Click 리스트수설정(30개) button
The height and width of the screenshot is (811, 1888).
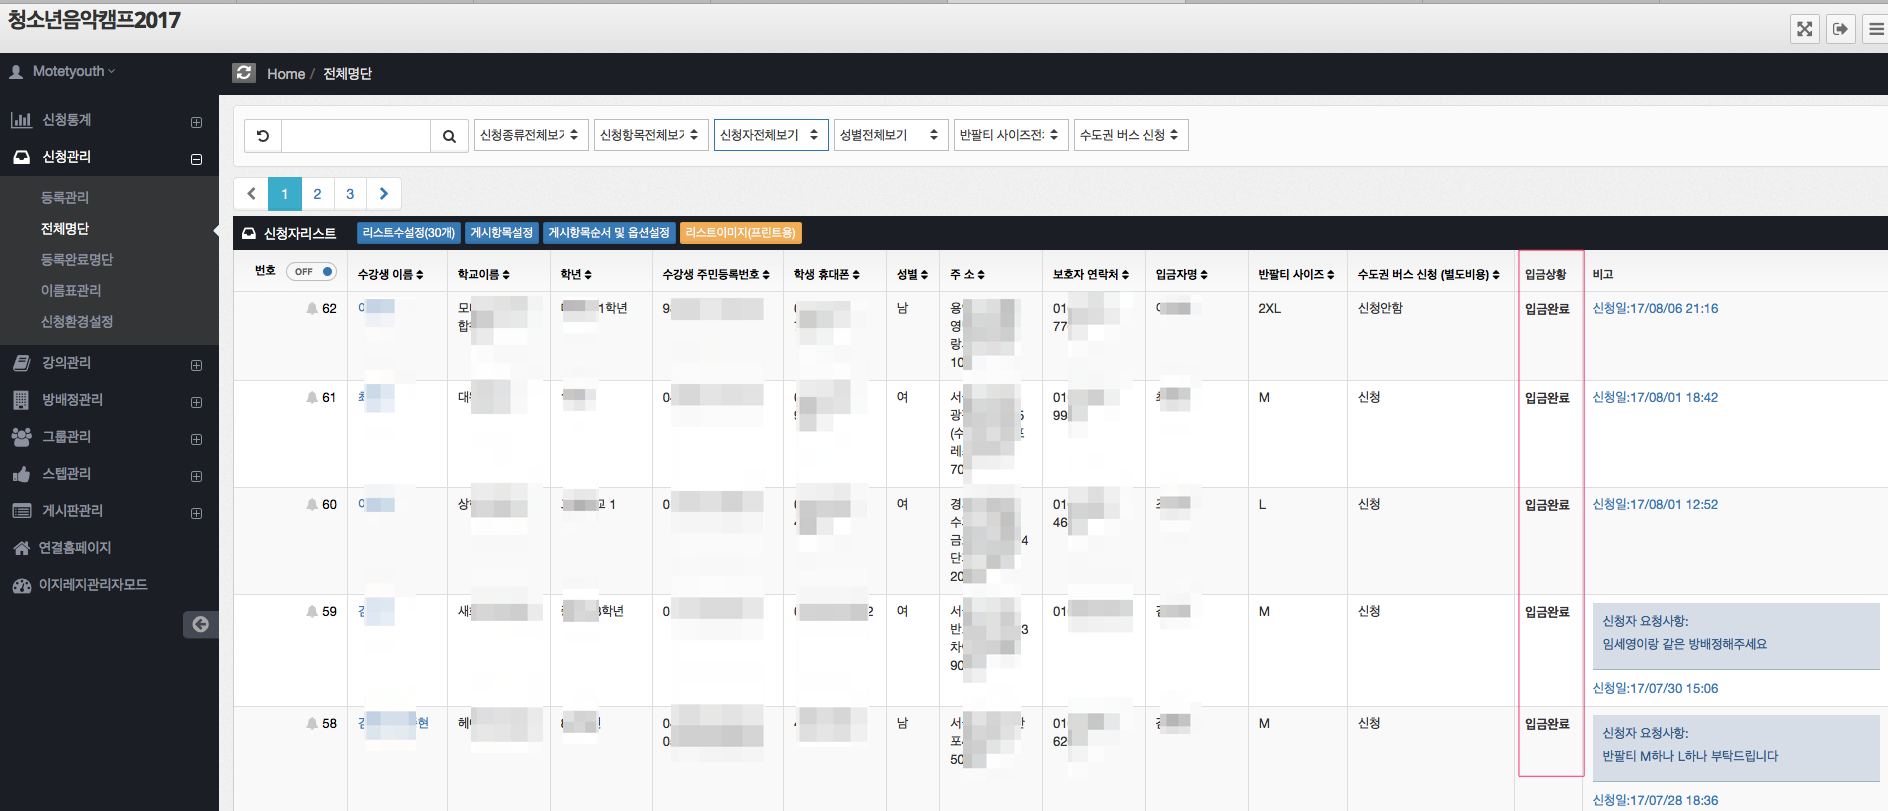[409, 233]
